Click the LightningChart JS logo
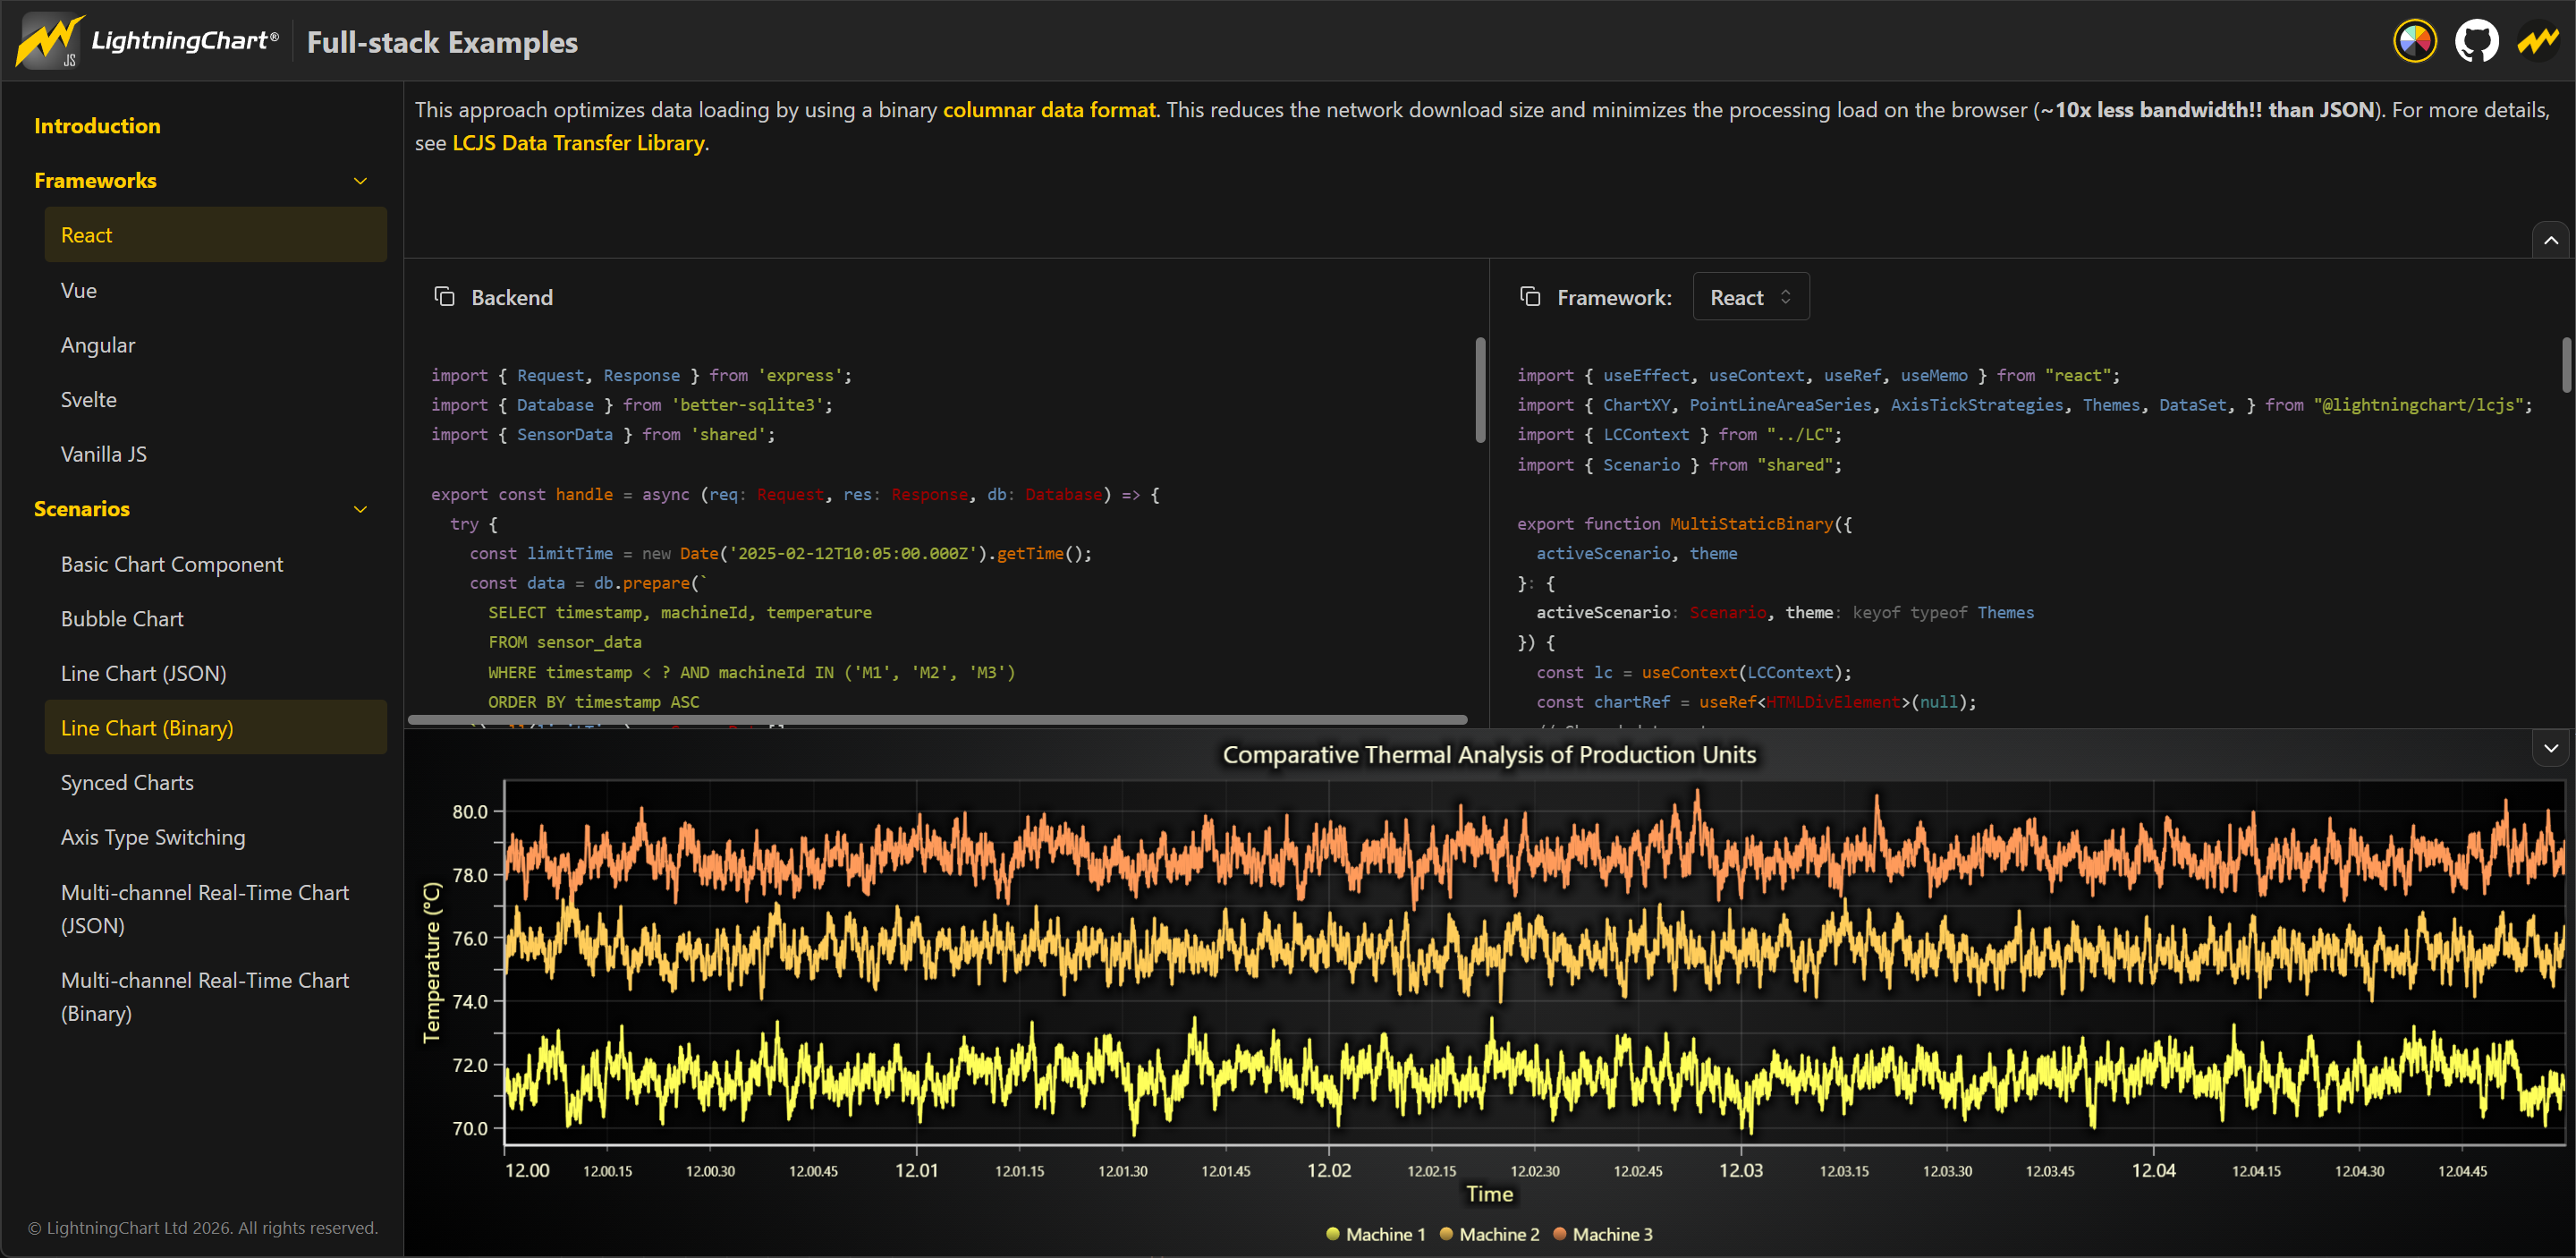Image resolution: width=2576 pixels, height=1258 pixels. click(x=147, y=41)
